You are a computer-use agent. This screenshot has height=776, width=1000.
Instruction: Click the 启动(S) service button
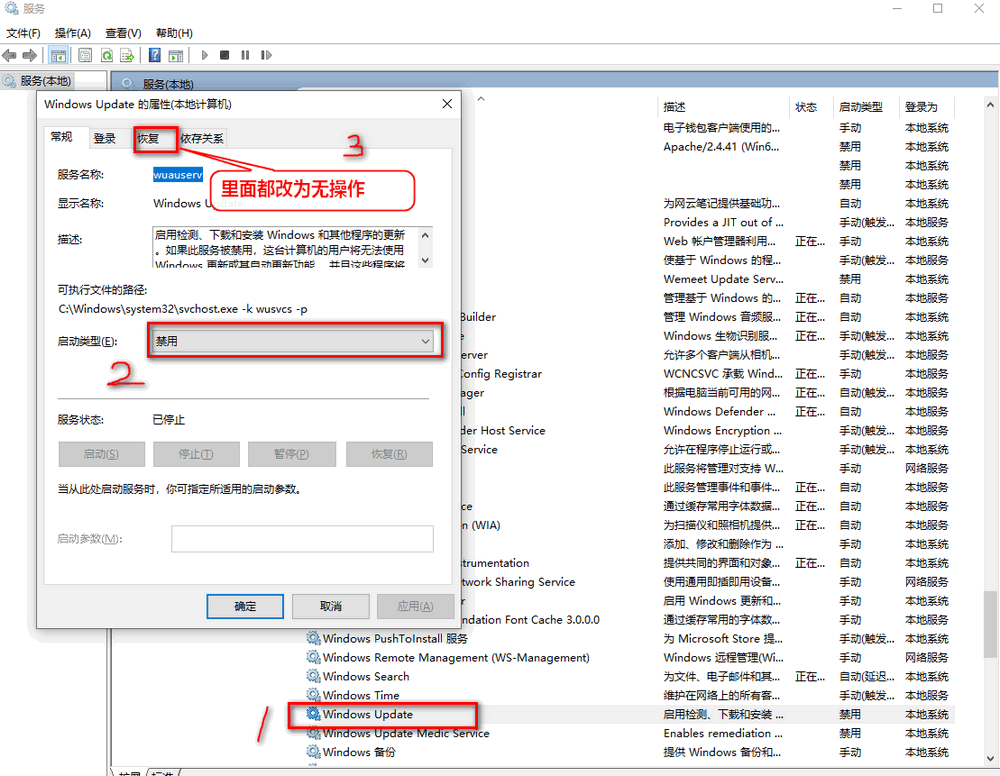point(101,454)
